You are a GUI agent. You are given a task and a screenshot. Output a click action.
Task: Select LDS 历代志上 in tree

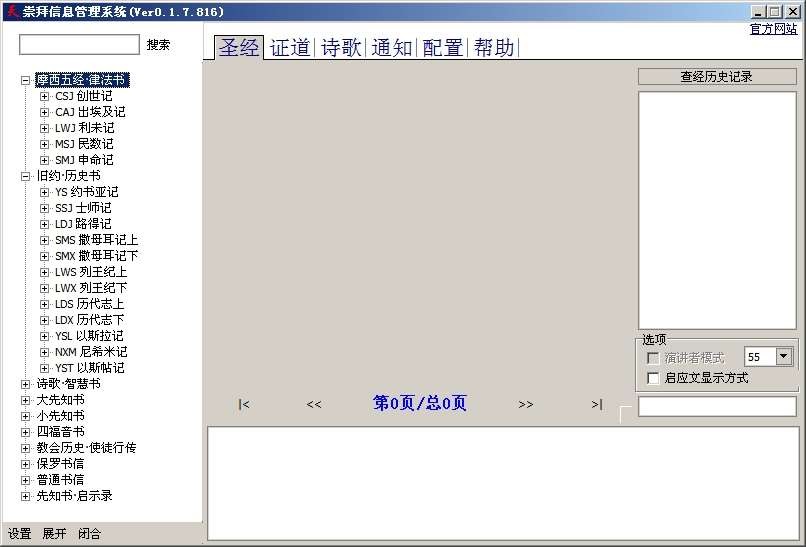pos(89,304)
